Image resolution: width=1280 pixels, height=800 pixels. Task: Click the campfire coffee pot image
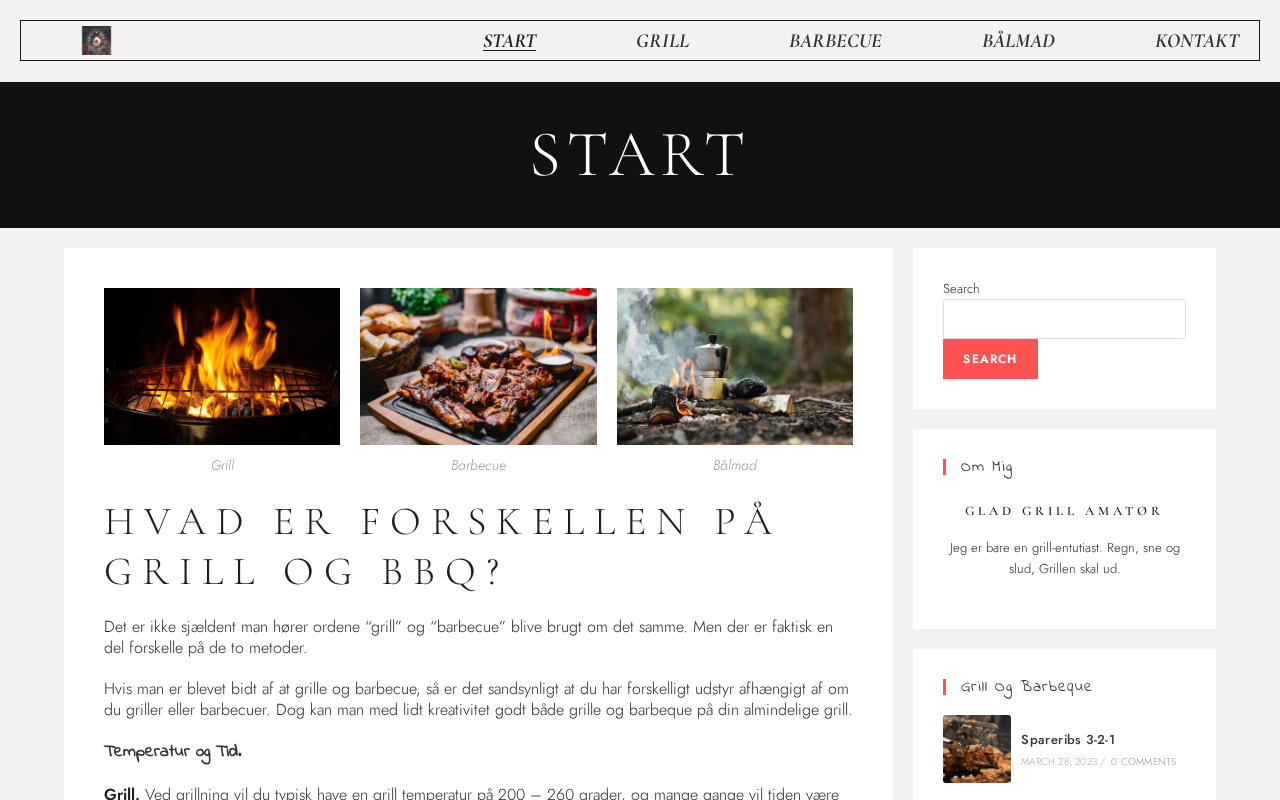point(735,366)
